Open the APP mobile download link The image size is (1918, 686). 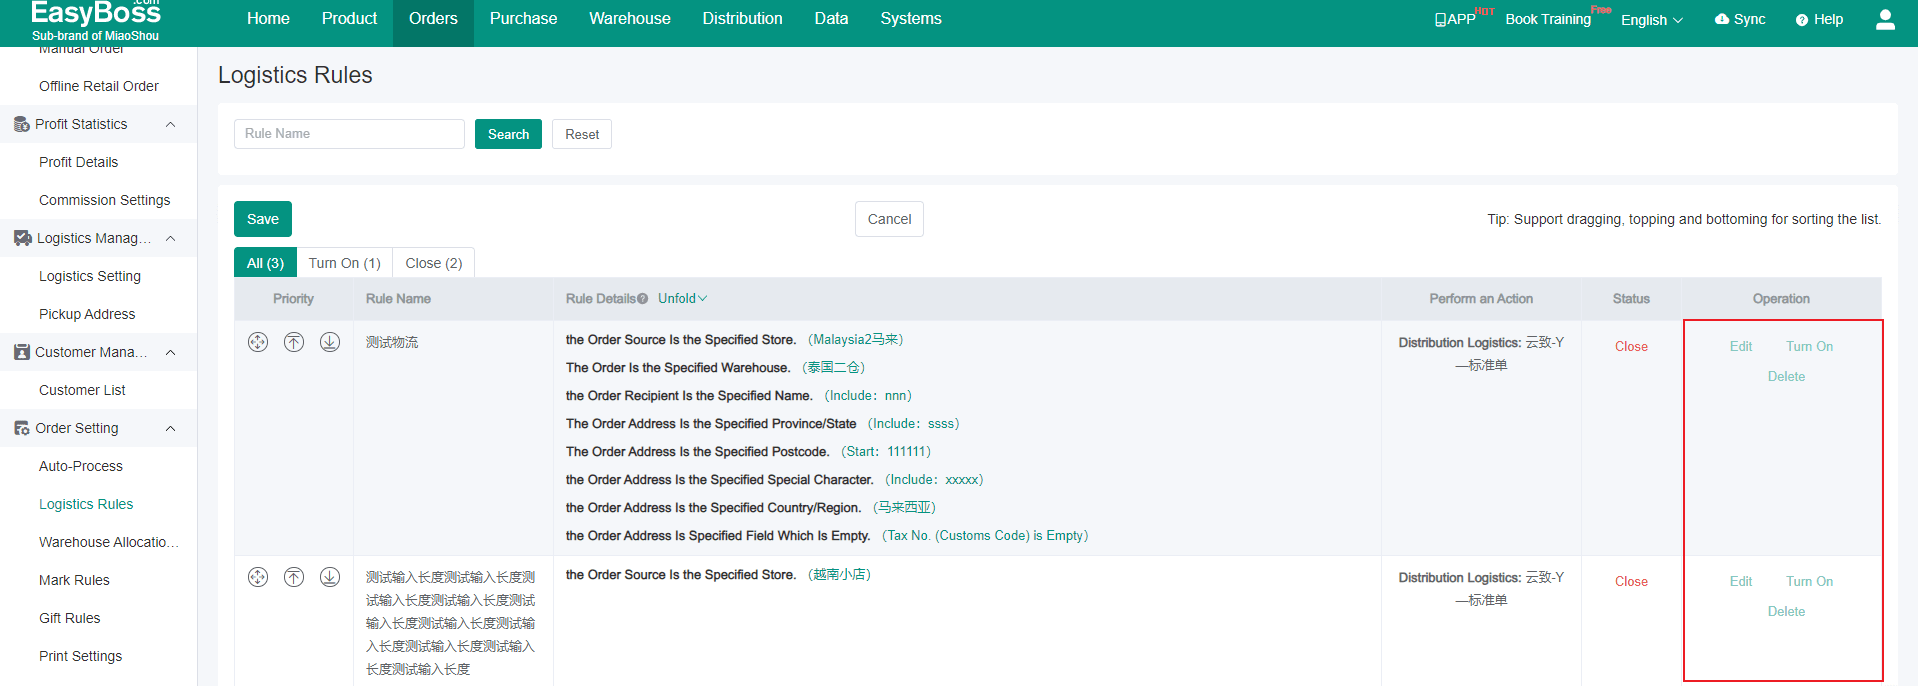point(1455,19)
